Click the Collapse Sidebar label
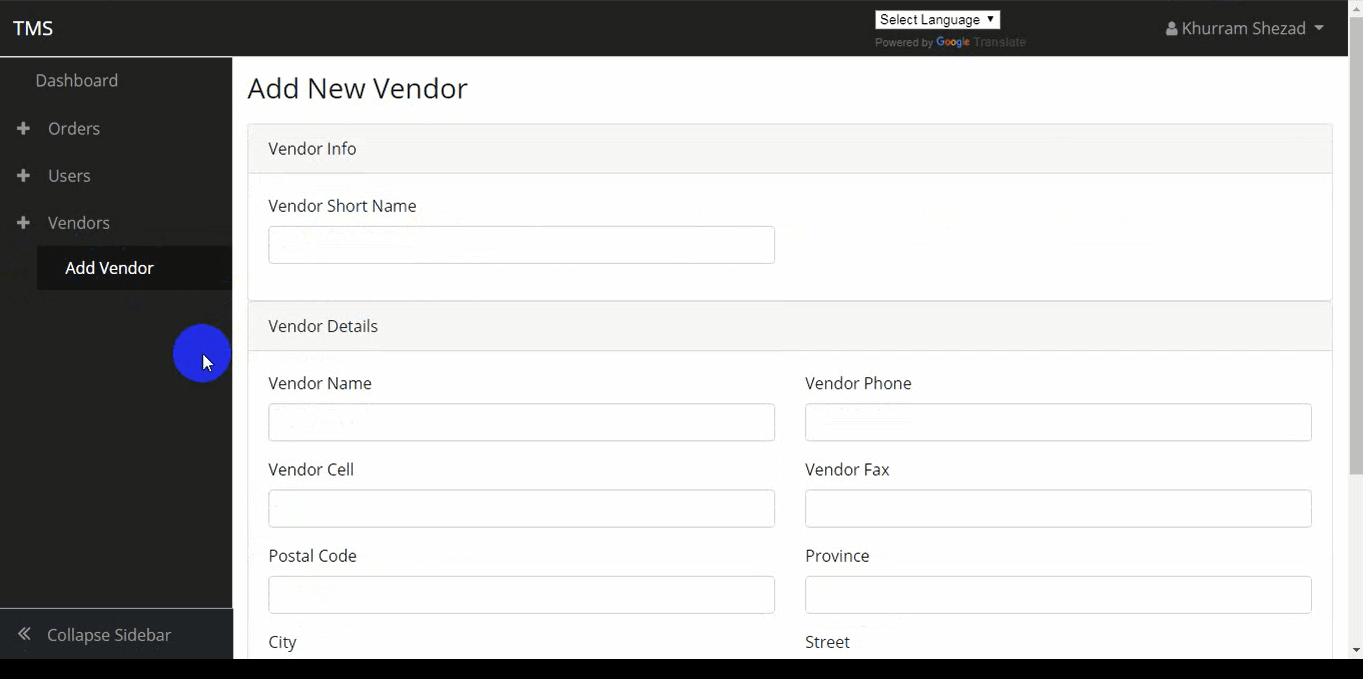The image size is (1363, 679). point(109,635)
